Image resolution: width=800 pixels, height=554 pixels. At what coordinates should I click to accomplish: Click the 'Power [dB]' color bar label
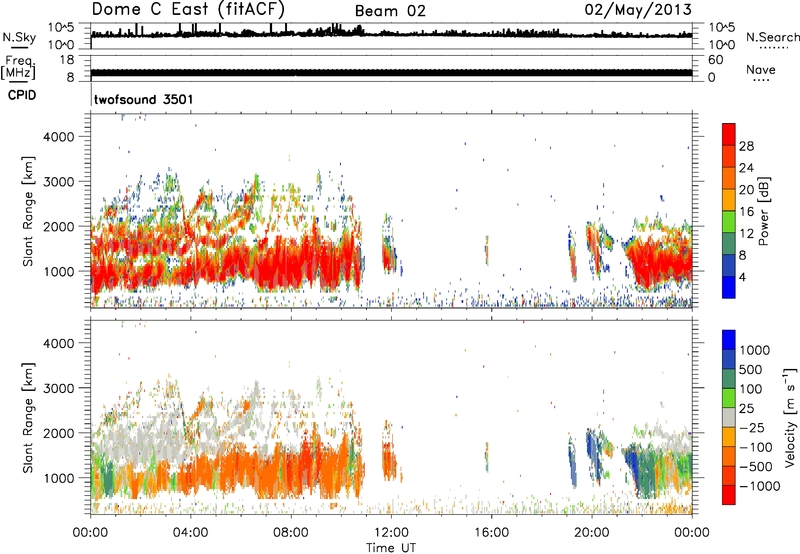point(763,211)
